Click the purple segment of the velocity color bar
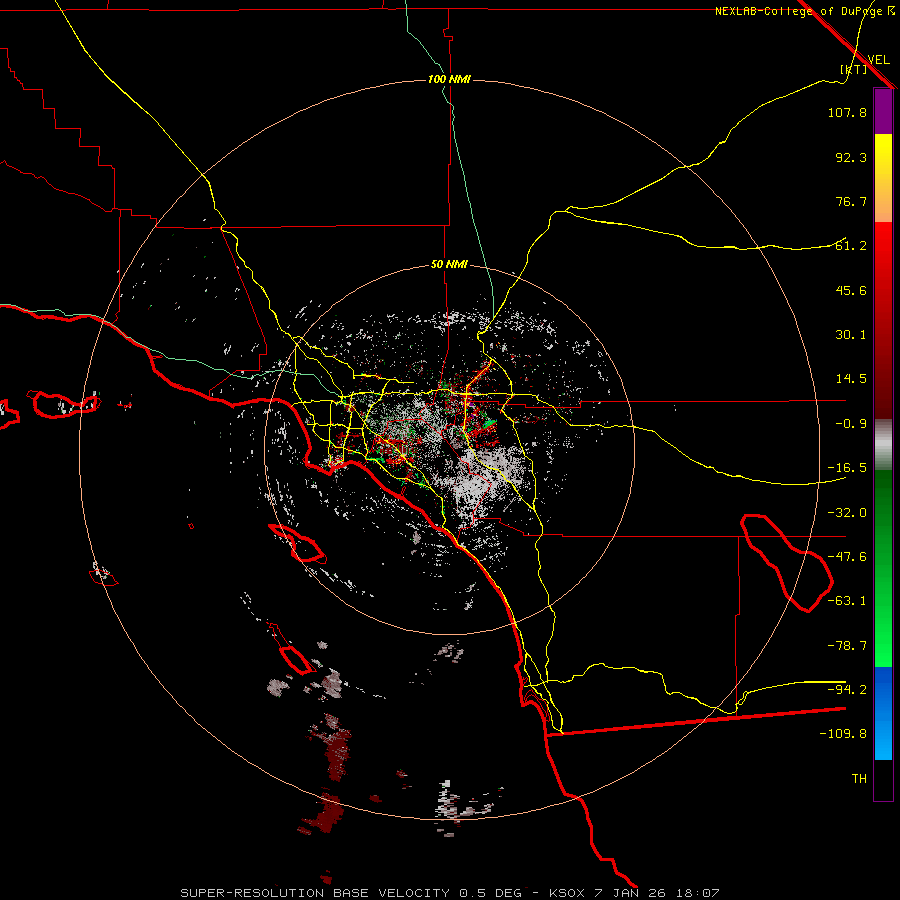The width and height of the screenshot is (900, 900). pyautogui.click(x=883, y=112)
